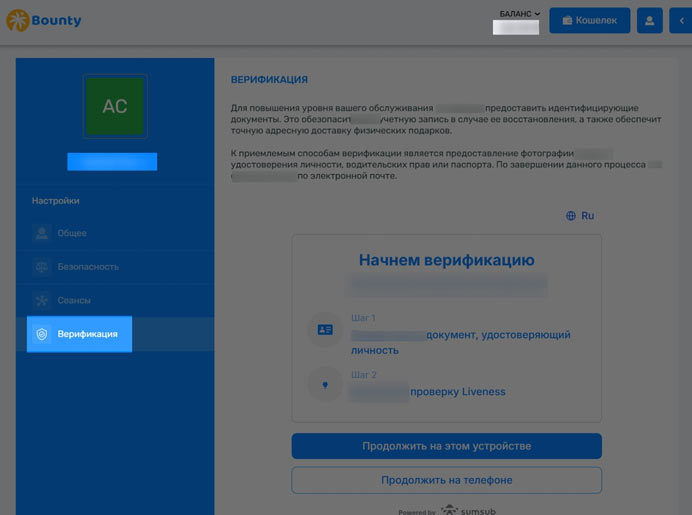Click the highlighted username bar under avatar
Viewport: 692px width, 515px height.
tap(112, 161)
